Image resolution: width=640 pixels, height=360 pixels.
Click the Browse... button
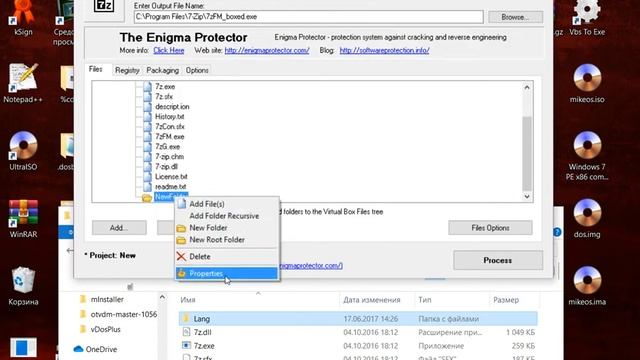click(x=516, y=17)
